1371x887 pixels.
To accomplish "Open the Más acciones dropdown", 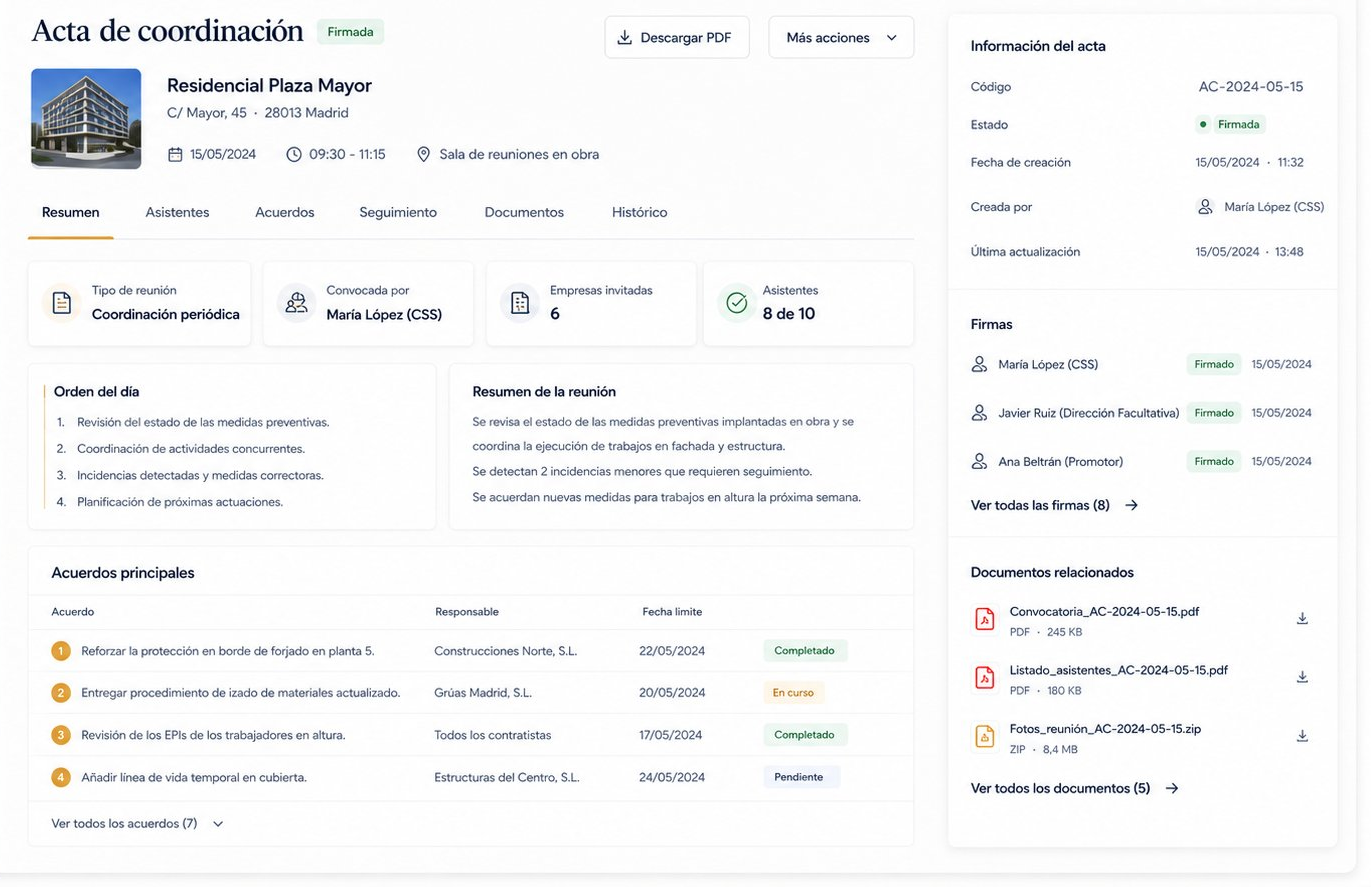I will point(841,38).
